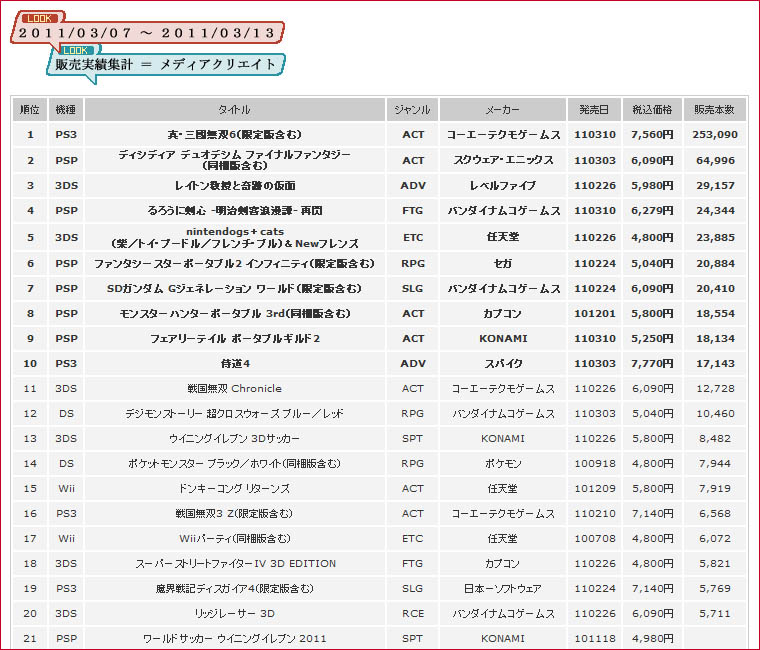Click price 7,770円

[x=652, y=364]
